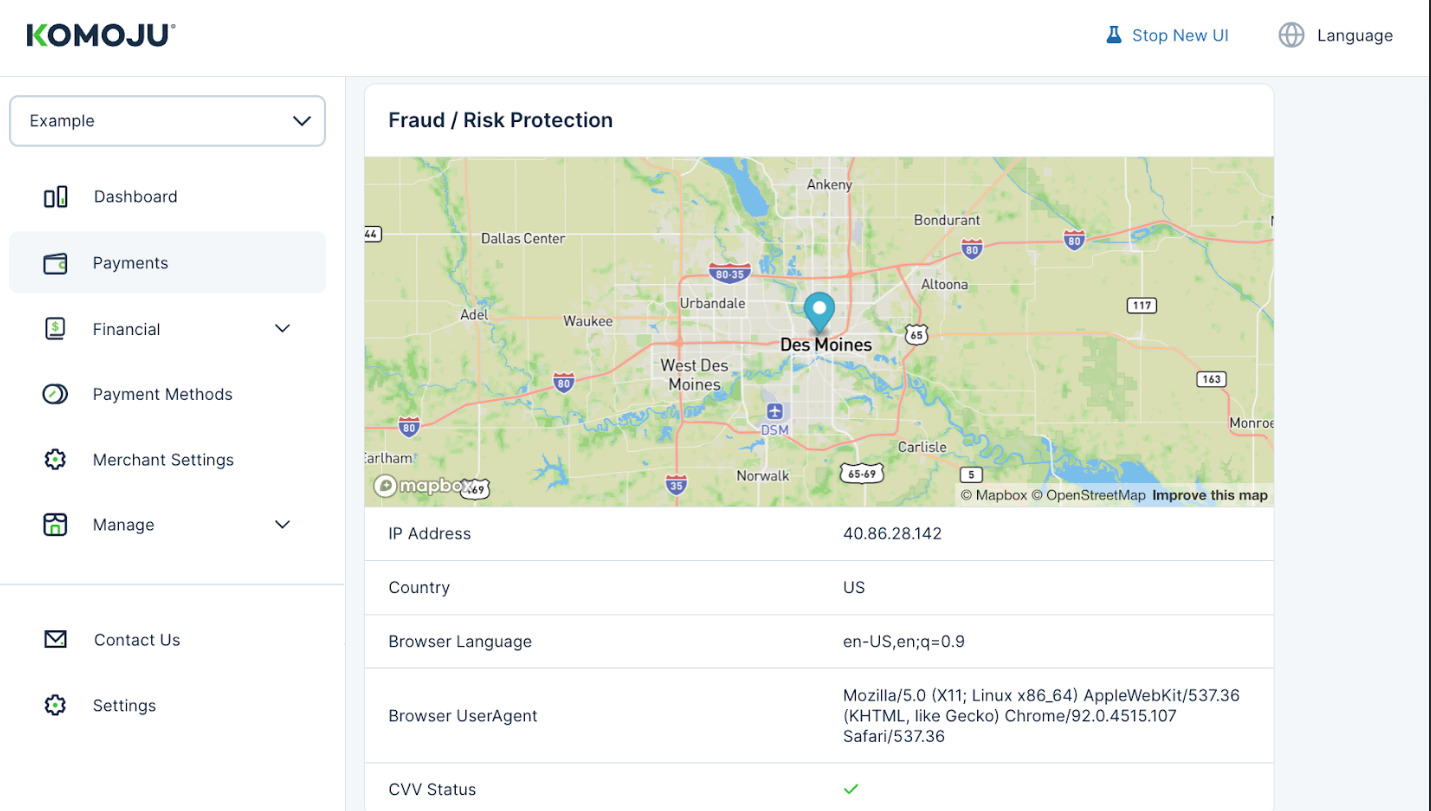Click the Improve this map link
1431x811 pixels.
(x=1209, y=495)
